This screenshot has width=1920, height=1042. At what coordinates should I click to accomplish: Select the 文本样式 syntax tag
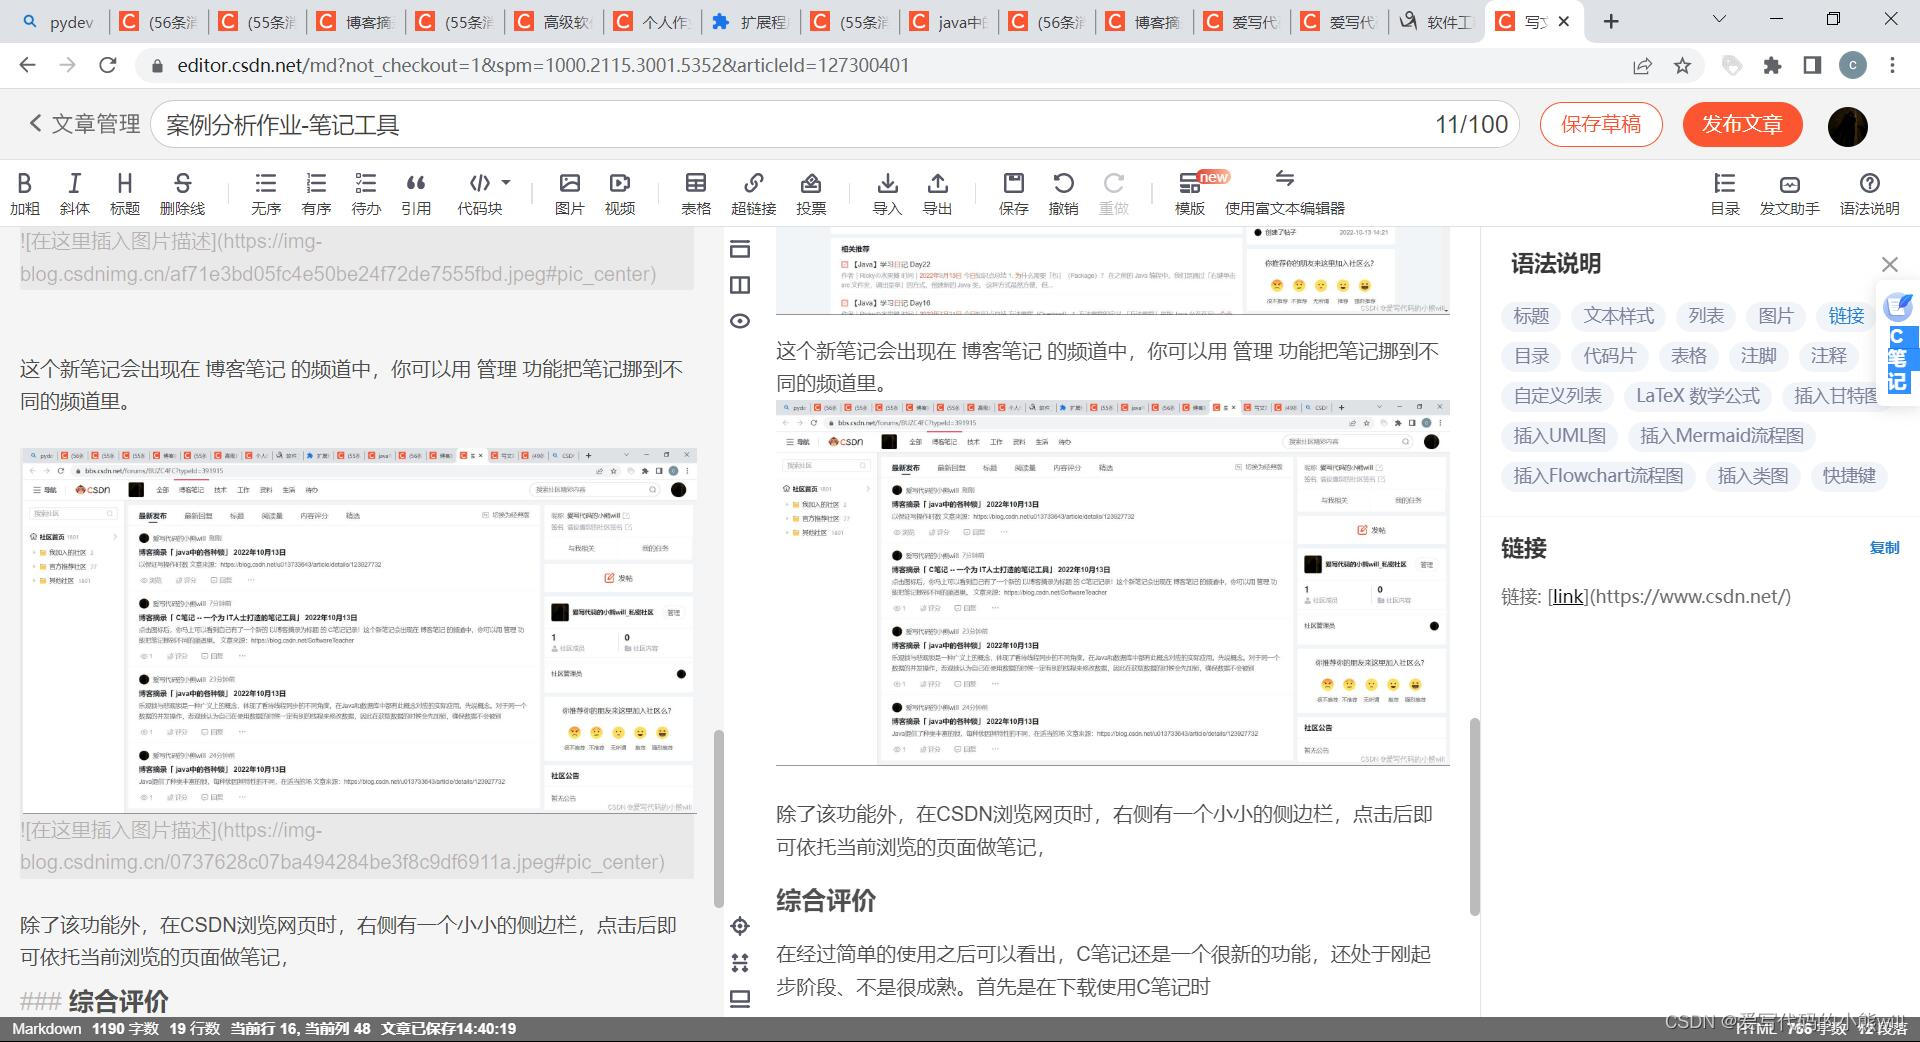pyautogui.click(x=1619, y=316)
